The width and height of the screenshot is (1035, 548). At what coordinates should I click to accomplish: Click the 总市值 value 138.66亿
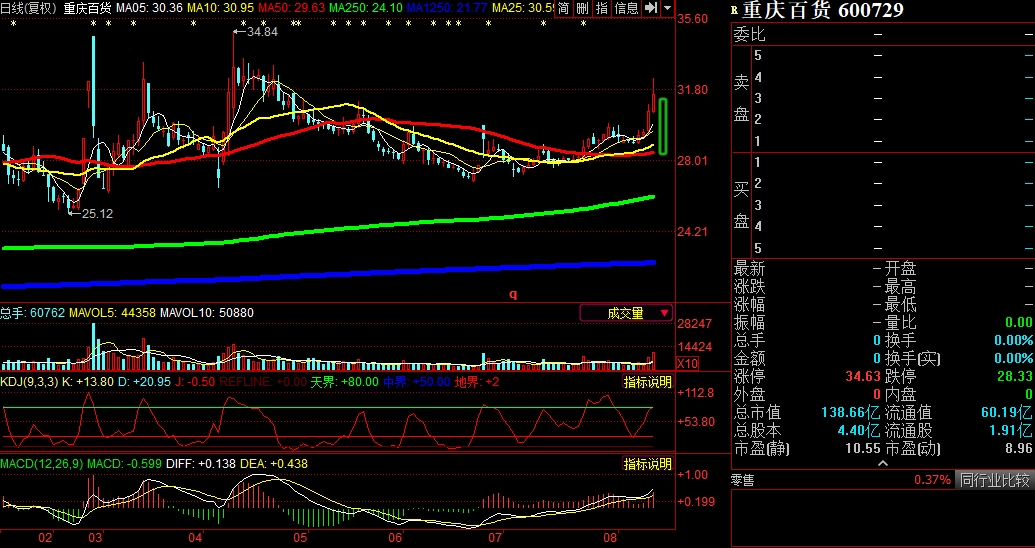[x=851, y=413]
